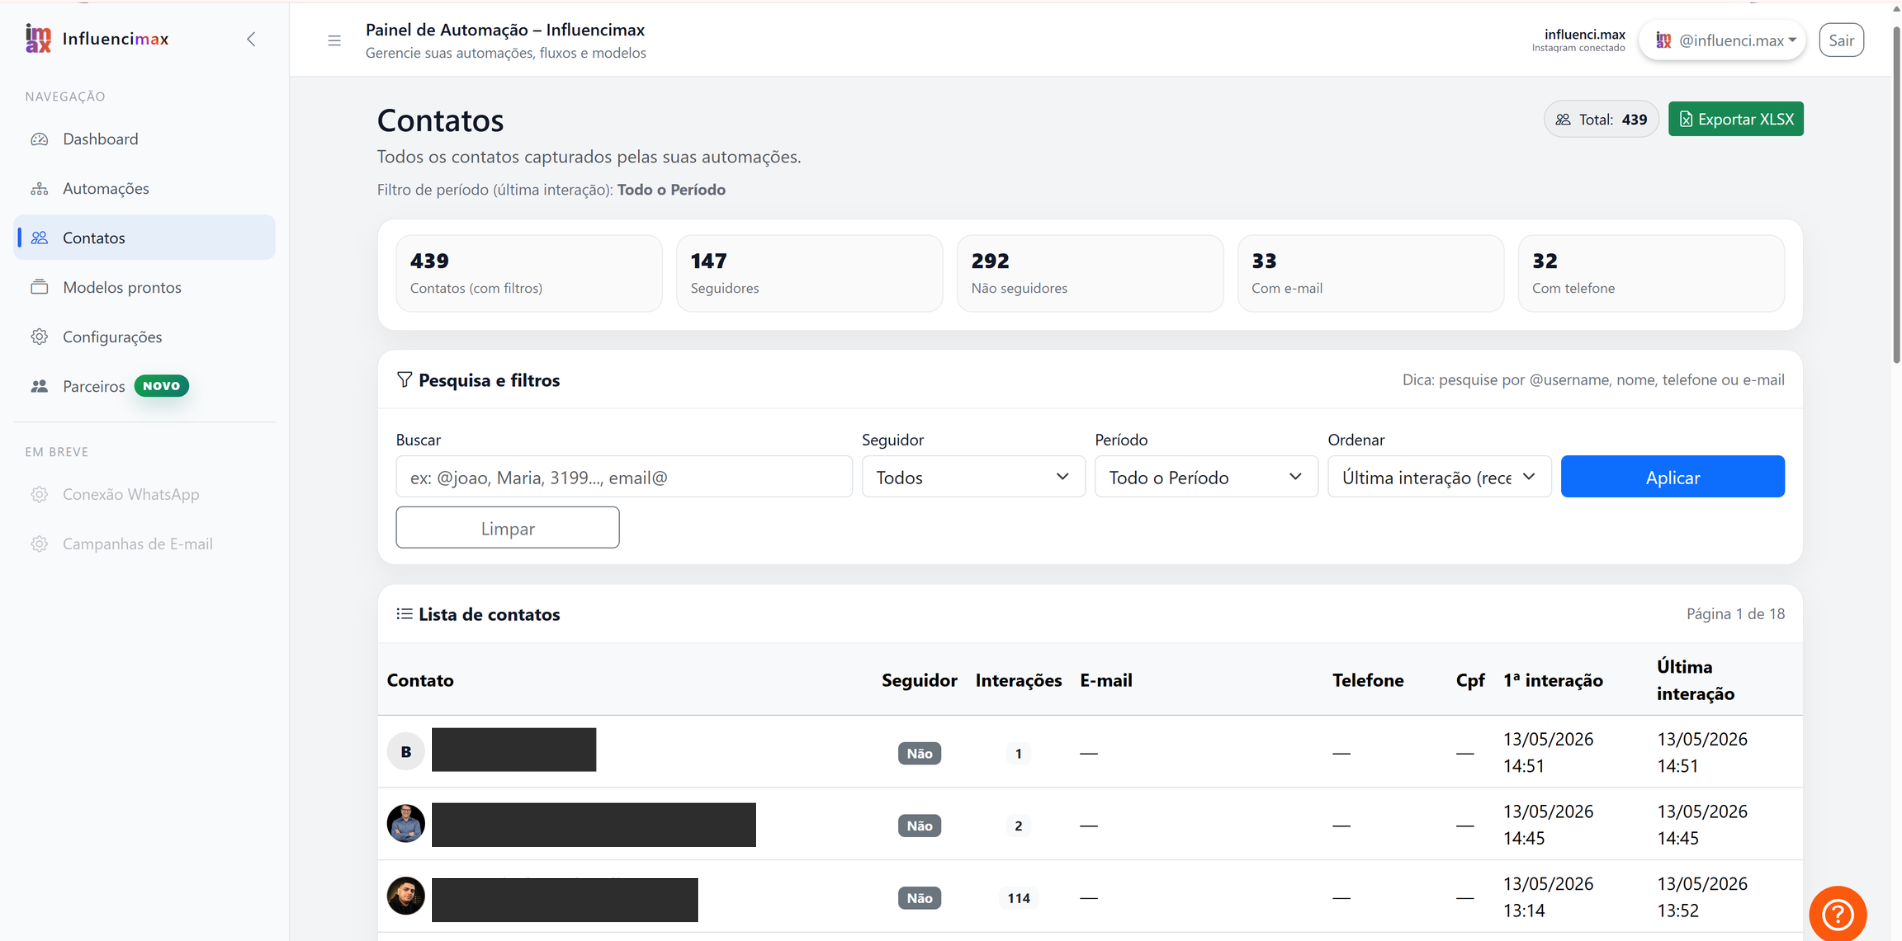The width and height of the screenshot is (1902, 941).
Task: Click the Sair button
Action: [x=1841, y=40]
